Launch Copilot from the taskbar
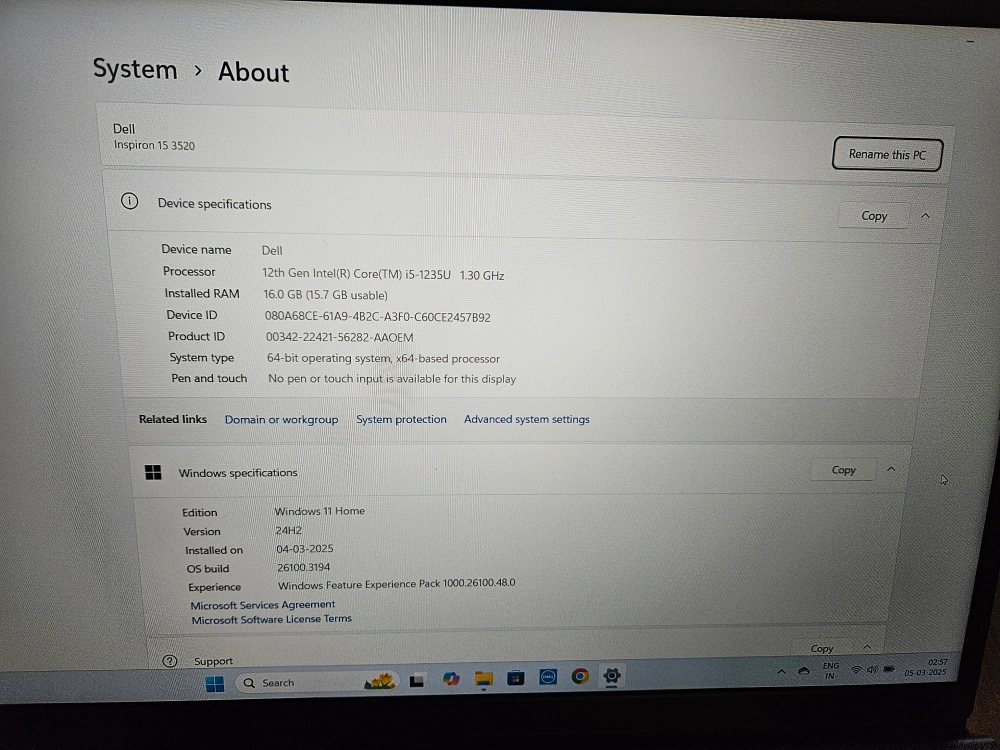The width and height of the screenshot is (1000, 750). 451,679
